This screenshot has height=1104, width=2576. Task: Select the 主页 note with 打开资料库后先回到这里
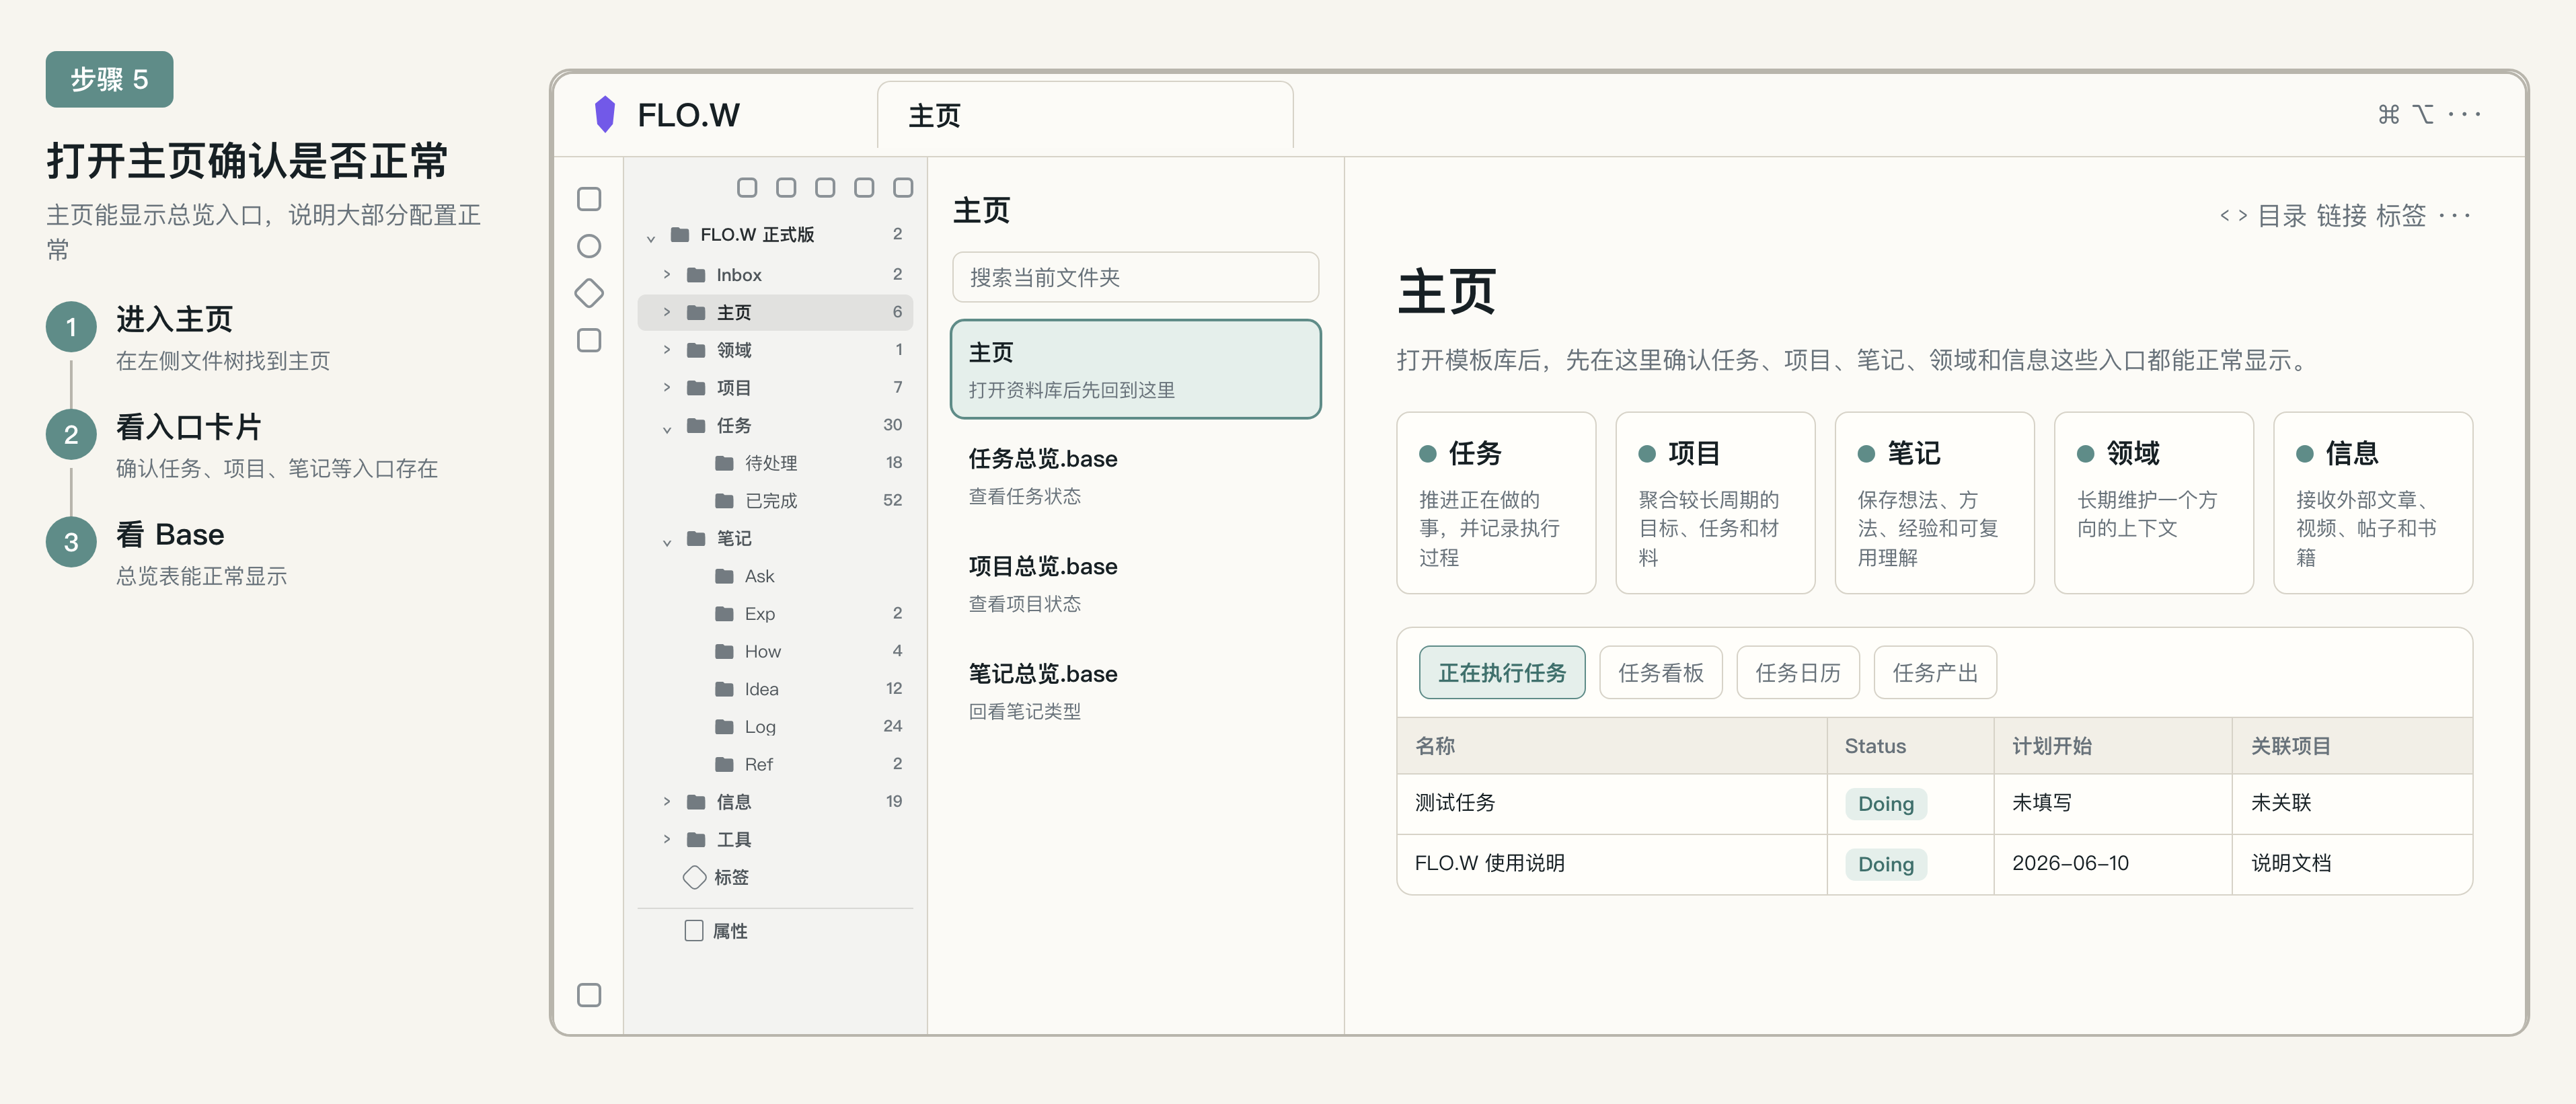coord(1135,369)
